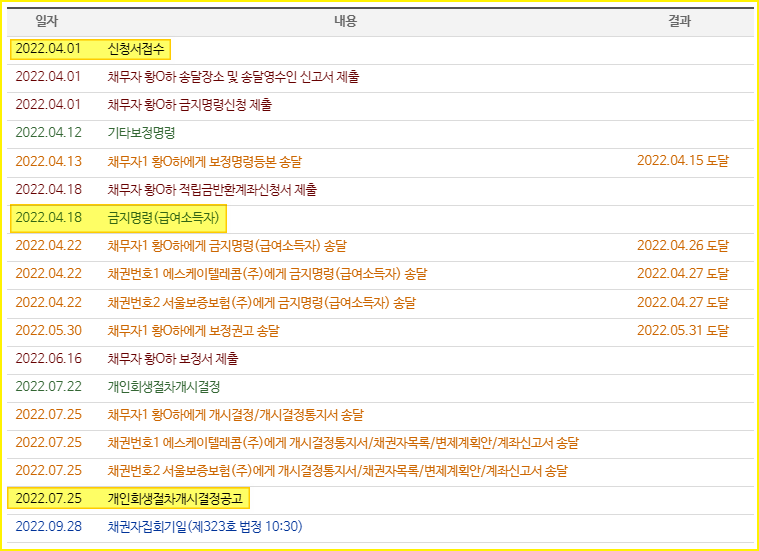Click 보정권고 송달 entry

(193, 331)
